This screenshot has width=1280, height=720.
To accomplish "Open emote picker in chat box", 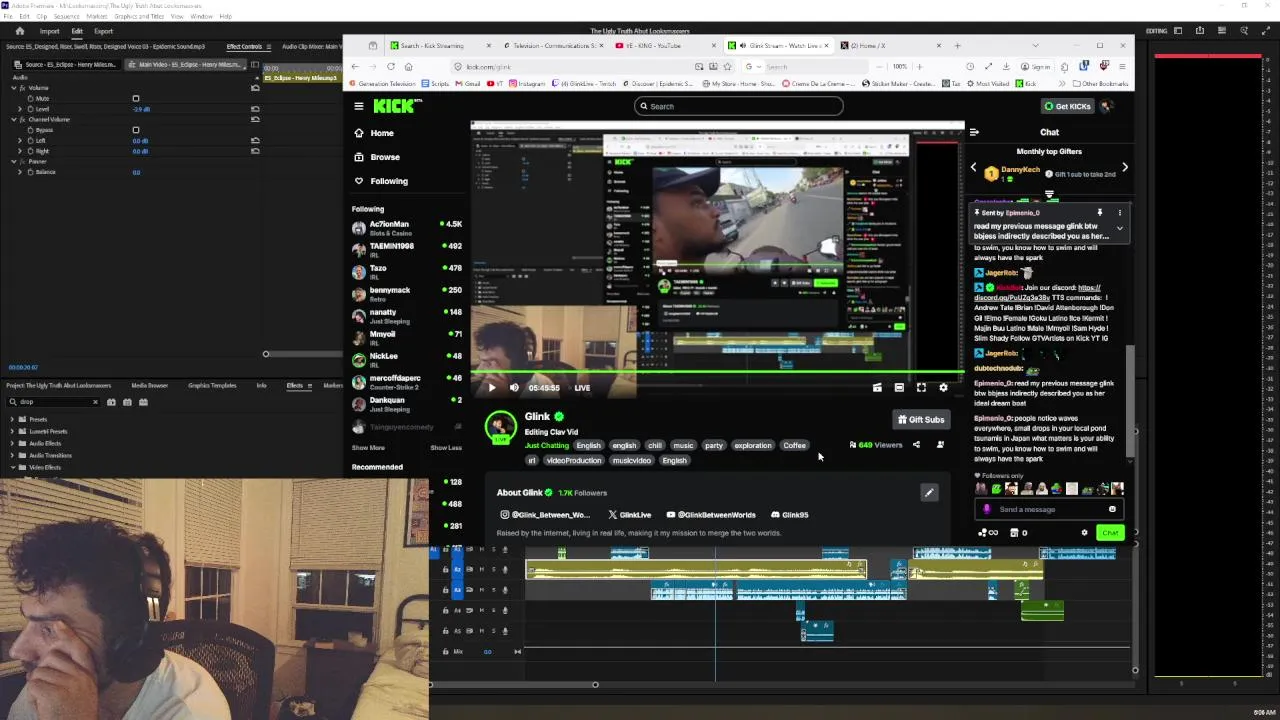I will click(1112, 509).
